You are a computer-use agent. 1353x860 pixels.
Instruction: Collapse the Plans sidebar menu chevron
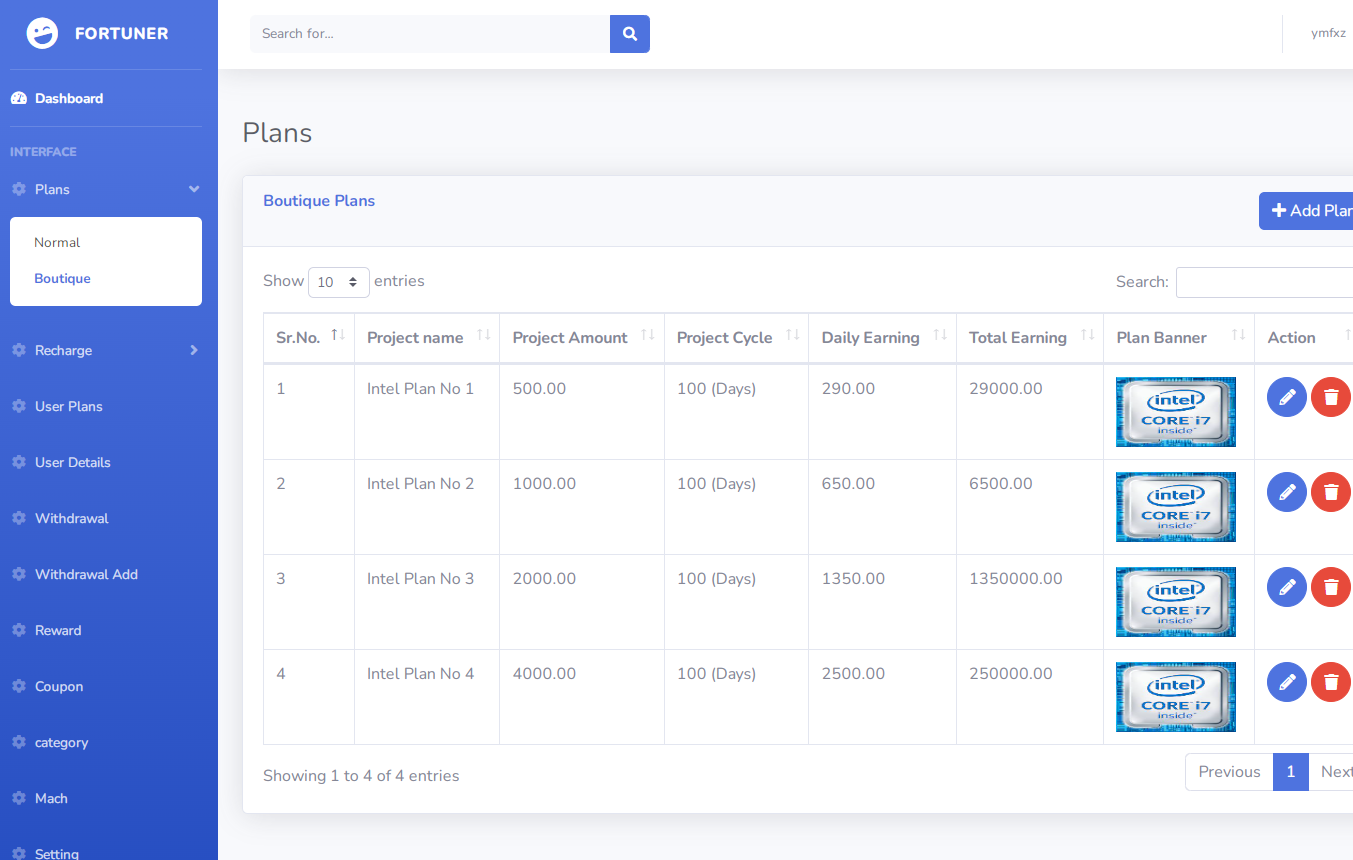(x=194, y=190)
